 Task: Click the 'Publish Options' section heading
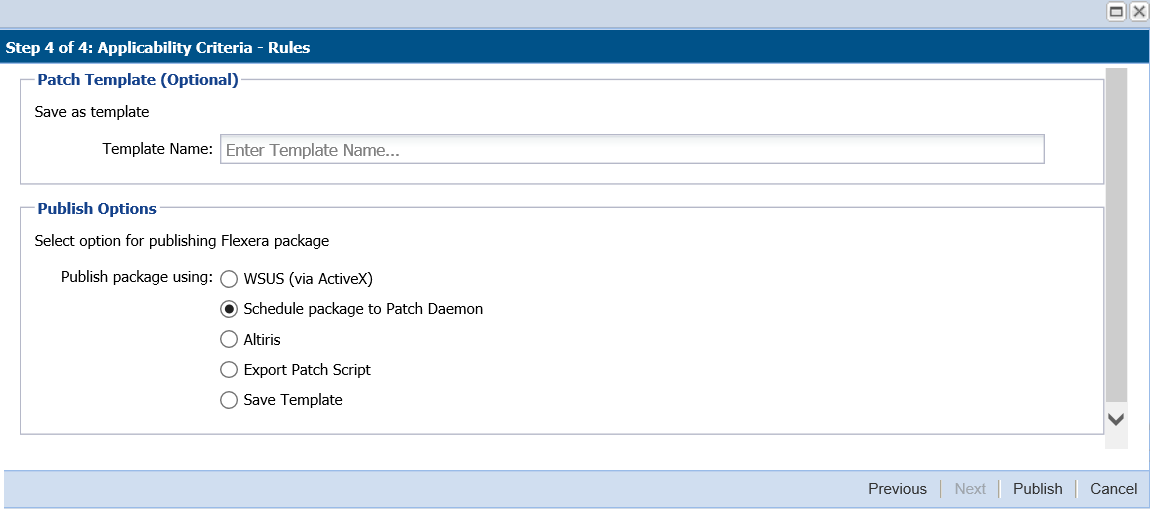(97, 209)
